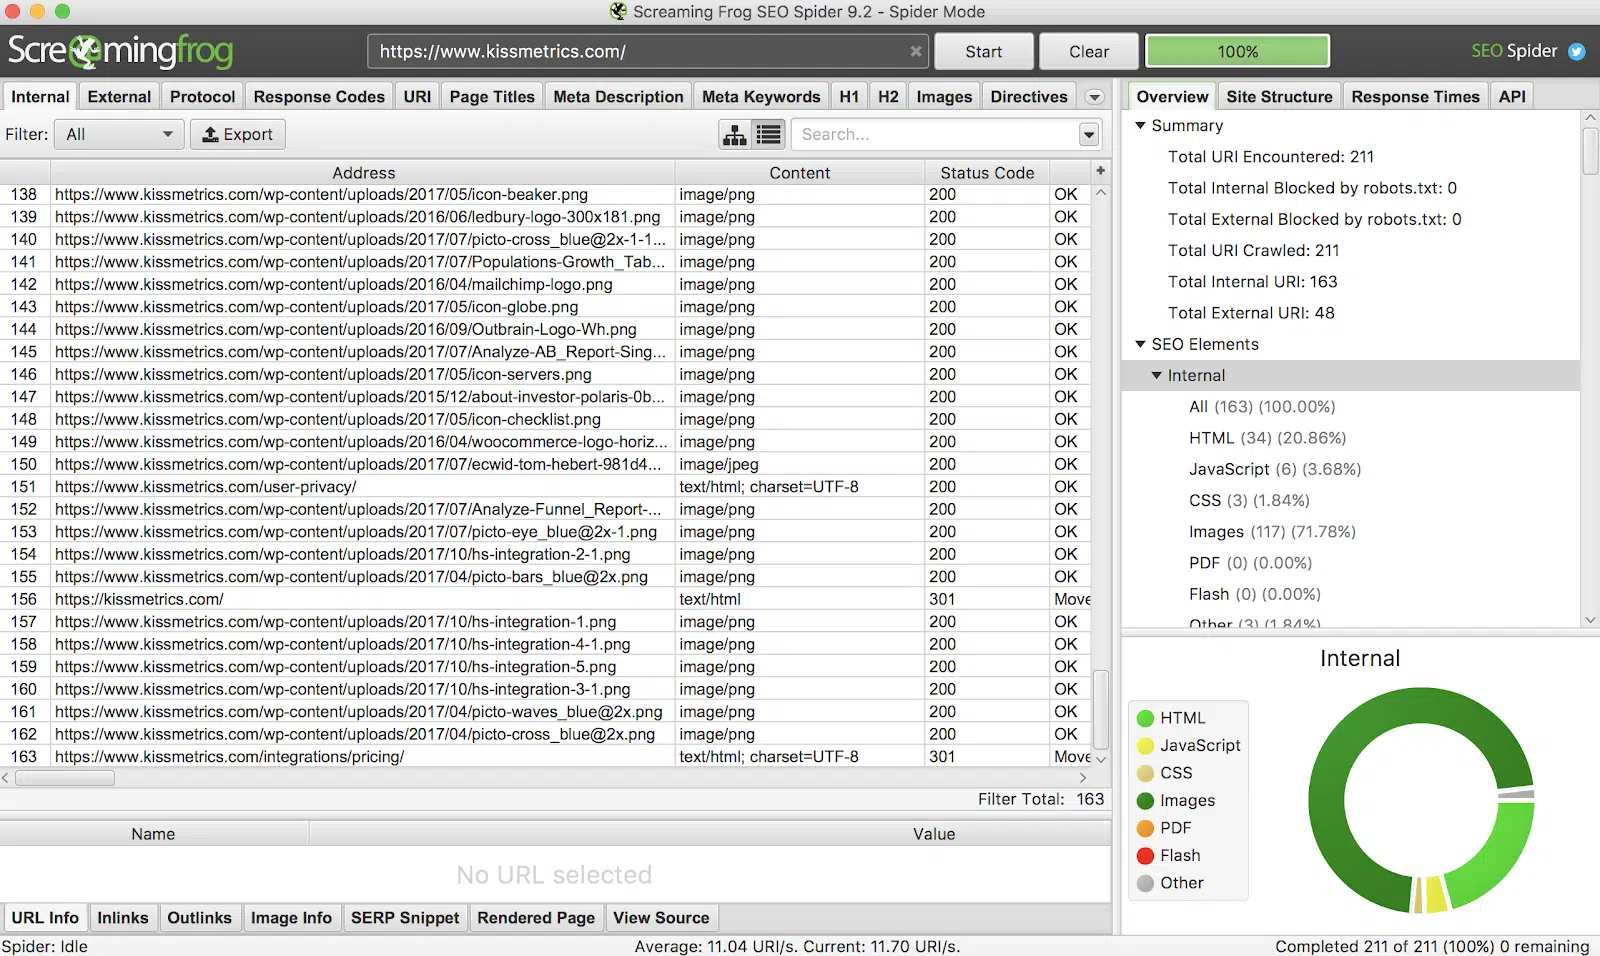Click the horizontal table scrollbar thumb
The width and height of the screenshot is (1600, 956).
click(x=65, y=778)
